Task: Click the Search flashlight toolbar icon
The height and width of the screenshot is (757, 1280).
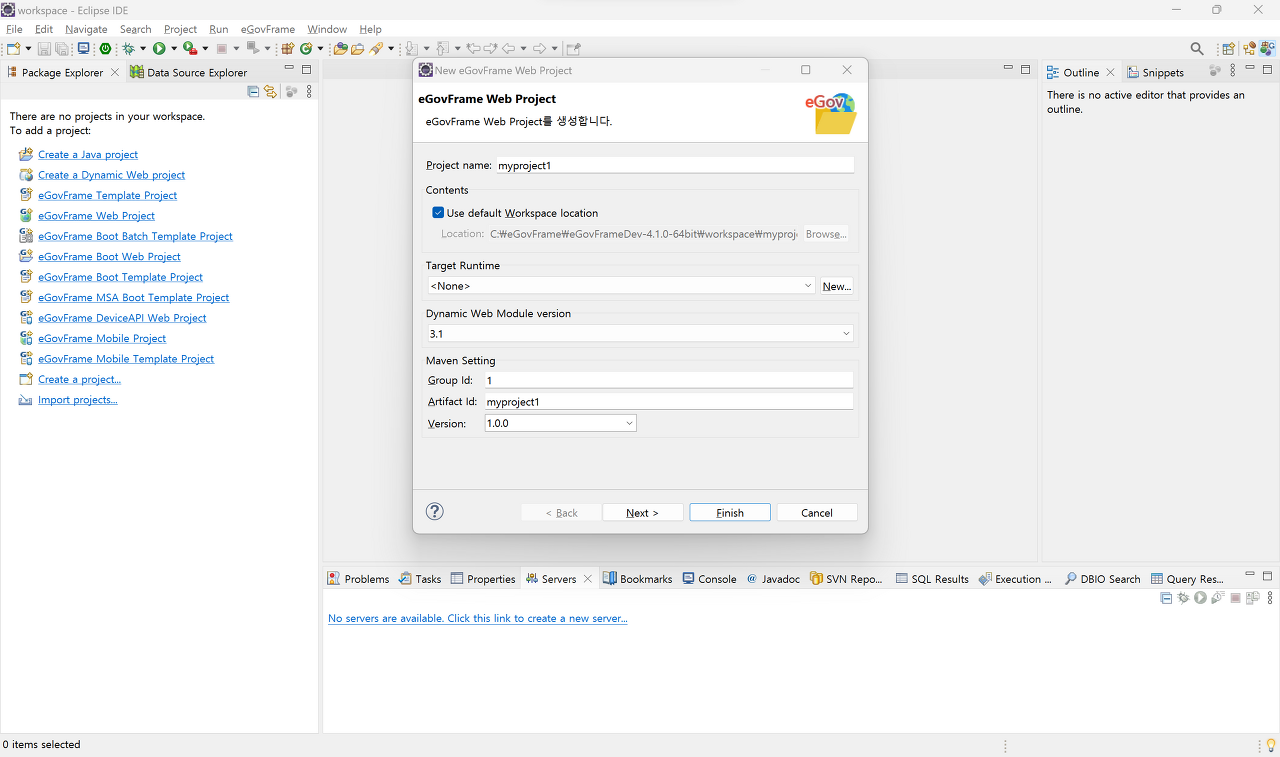Action: pos(377,48)
